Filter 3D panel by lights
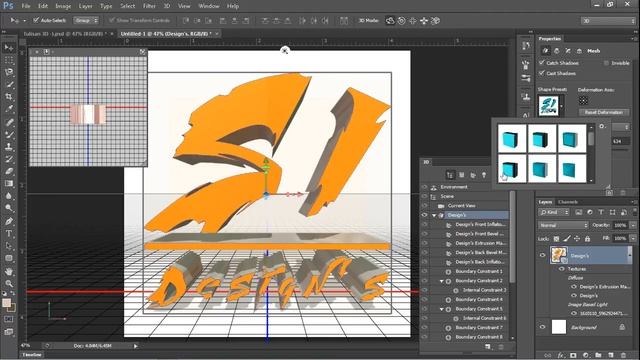The image size is (640, 360). (x=484, y=175)
